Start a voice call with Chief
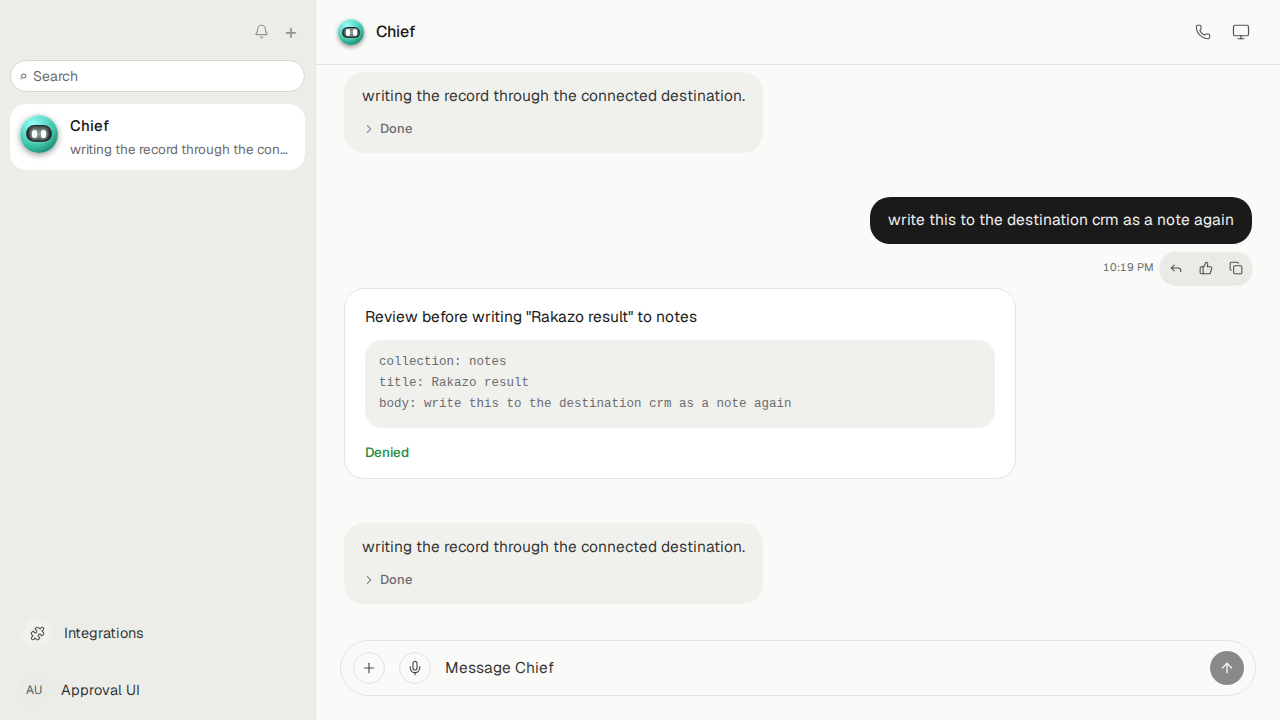Viewport: 1280px width, 720px height. pos(1203,32)
